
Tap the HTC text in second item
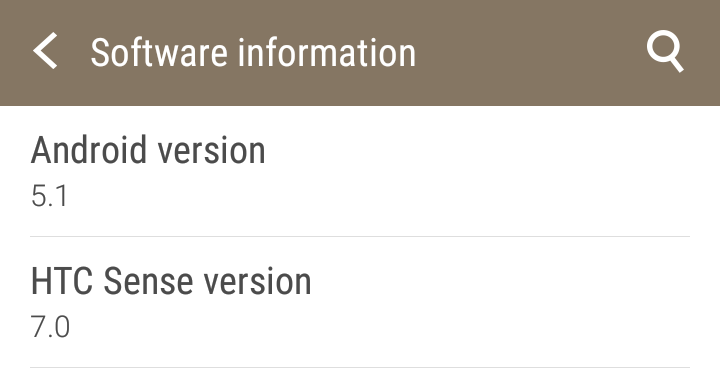click(62, 281)
